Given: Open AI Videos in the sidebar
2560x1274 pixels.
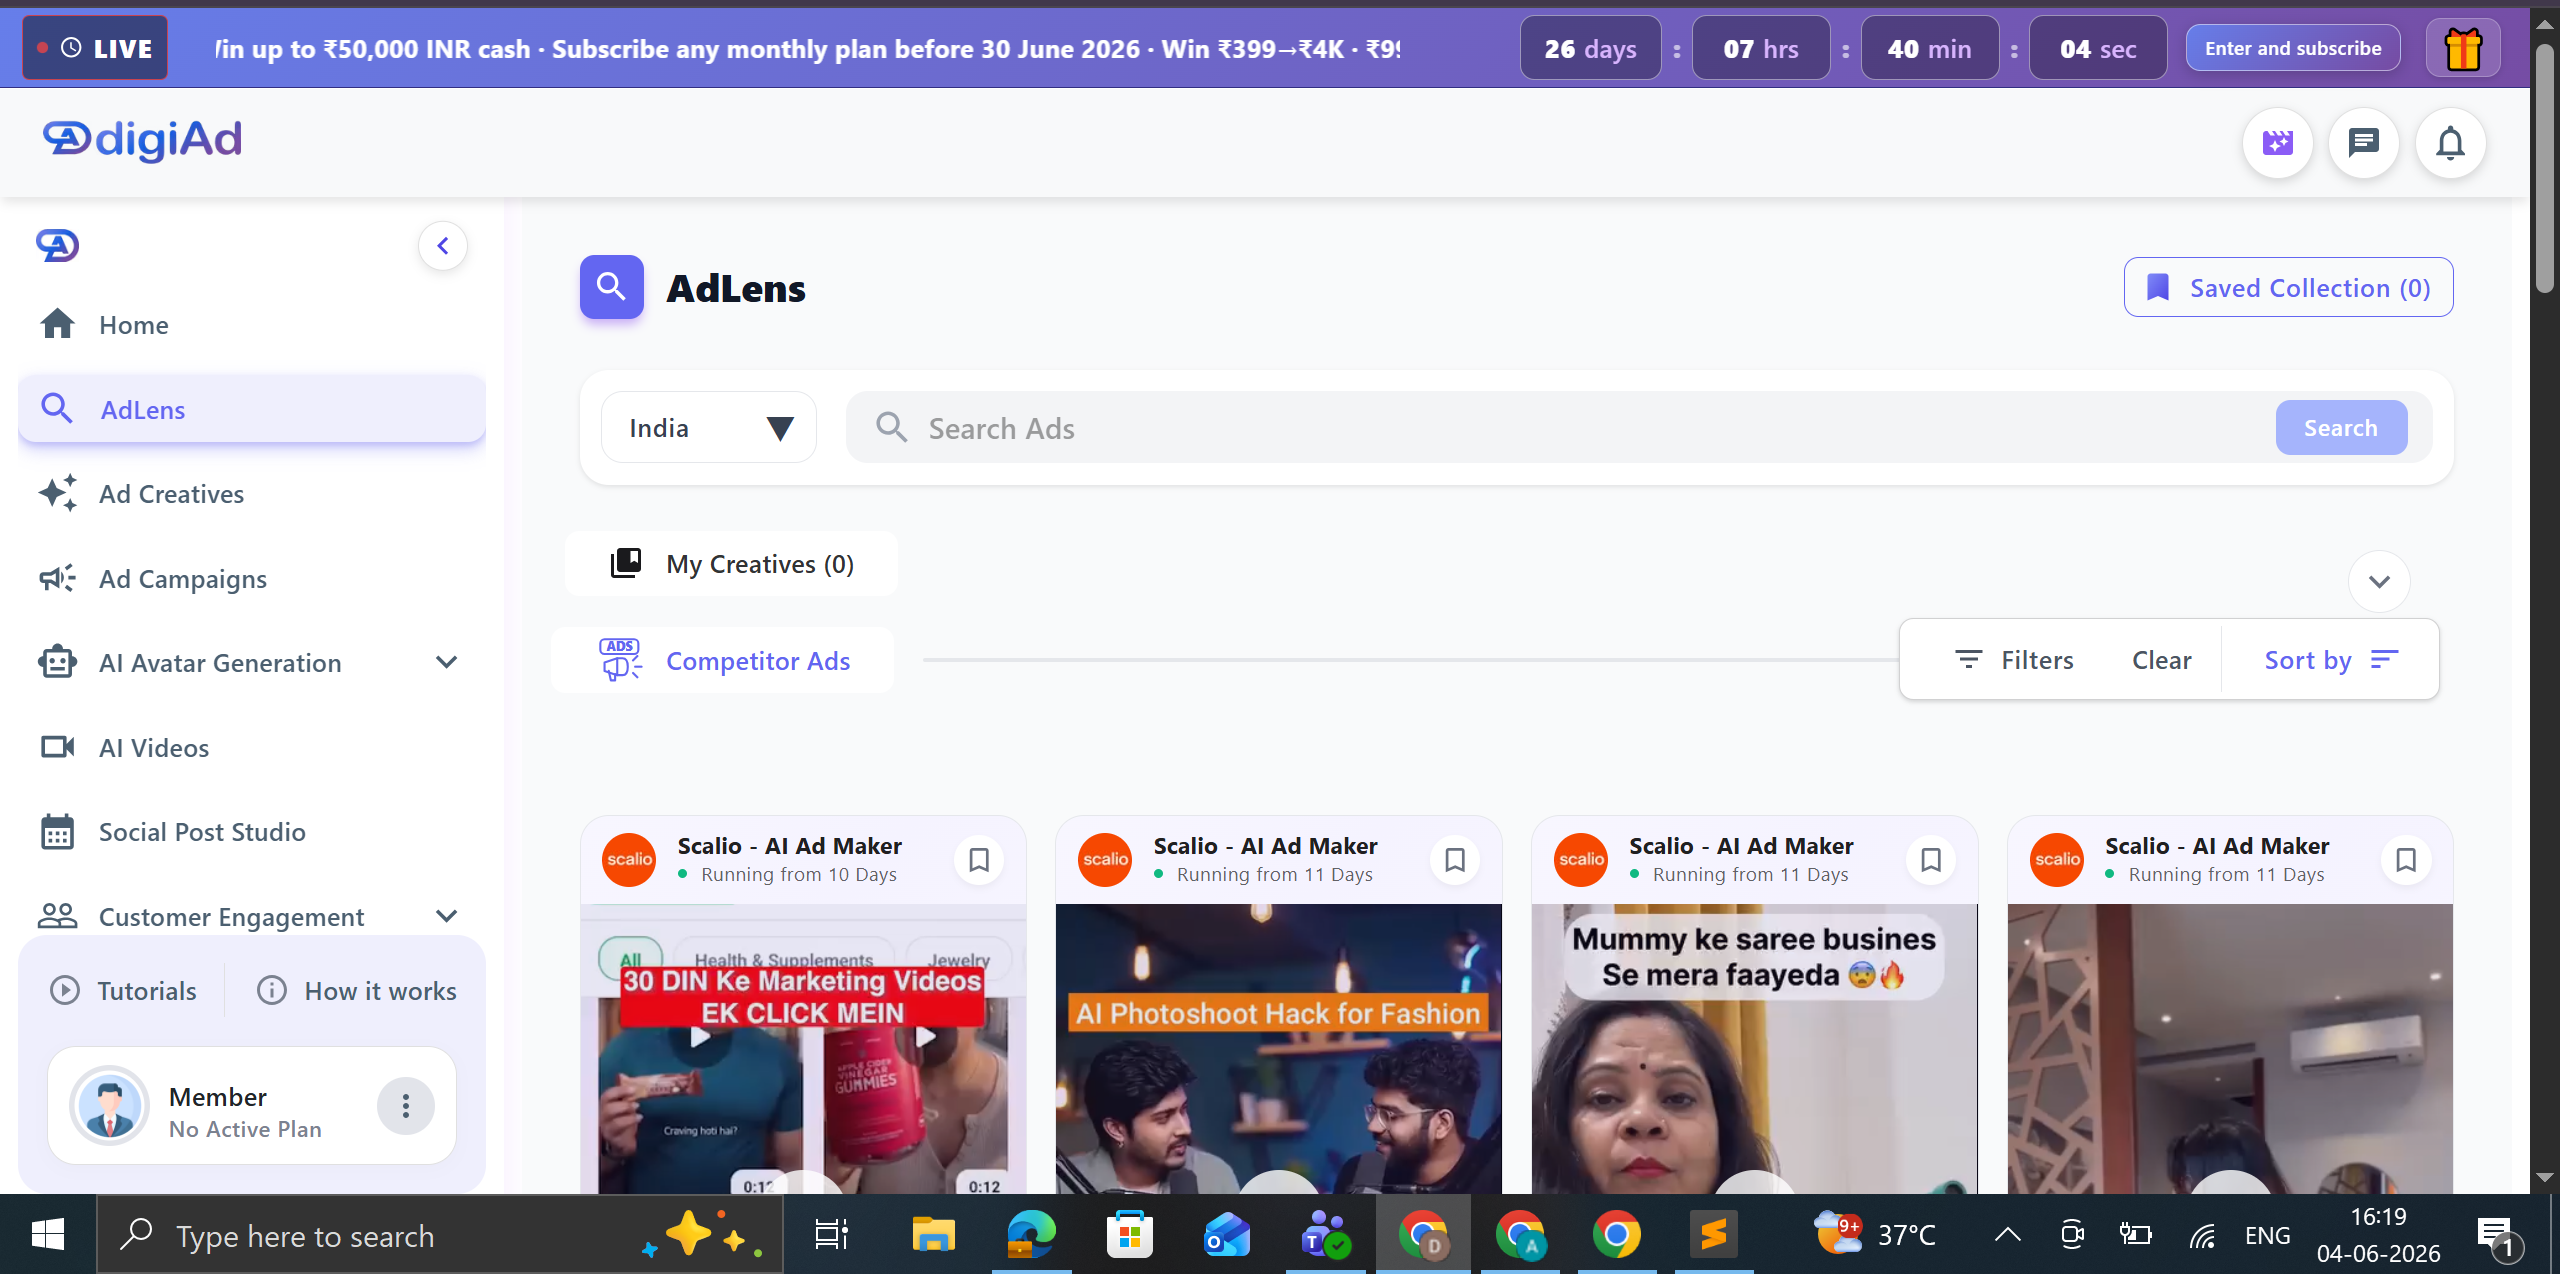Looking at the screenshot, I should coord(252,748).
